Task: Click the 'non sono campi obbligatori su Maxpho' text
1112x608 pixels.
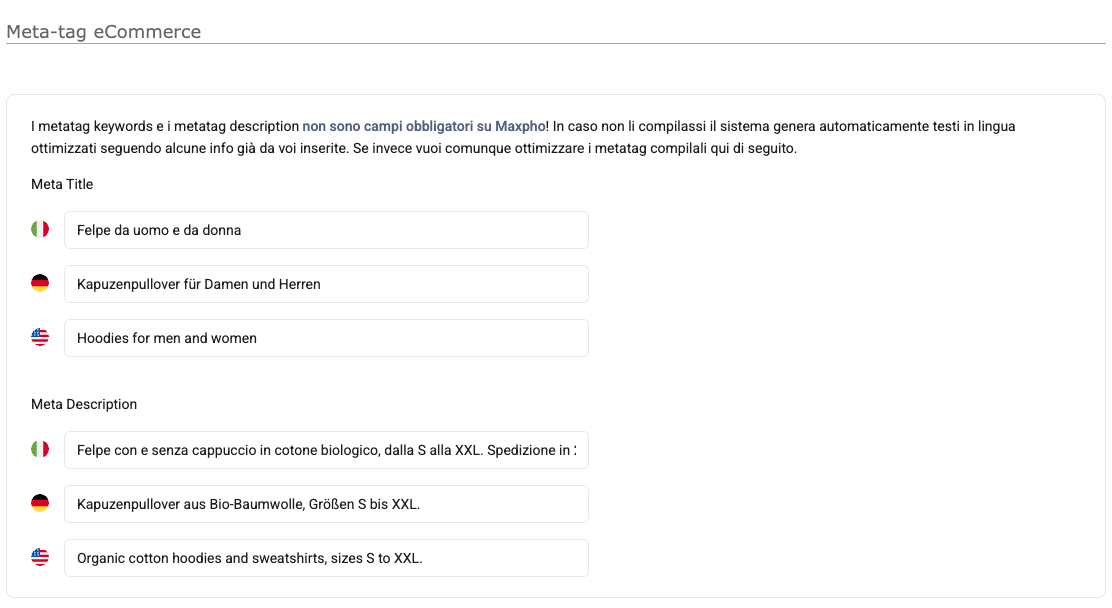Action: click(x=424, y=126)
